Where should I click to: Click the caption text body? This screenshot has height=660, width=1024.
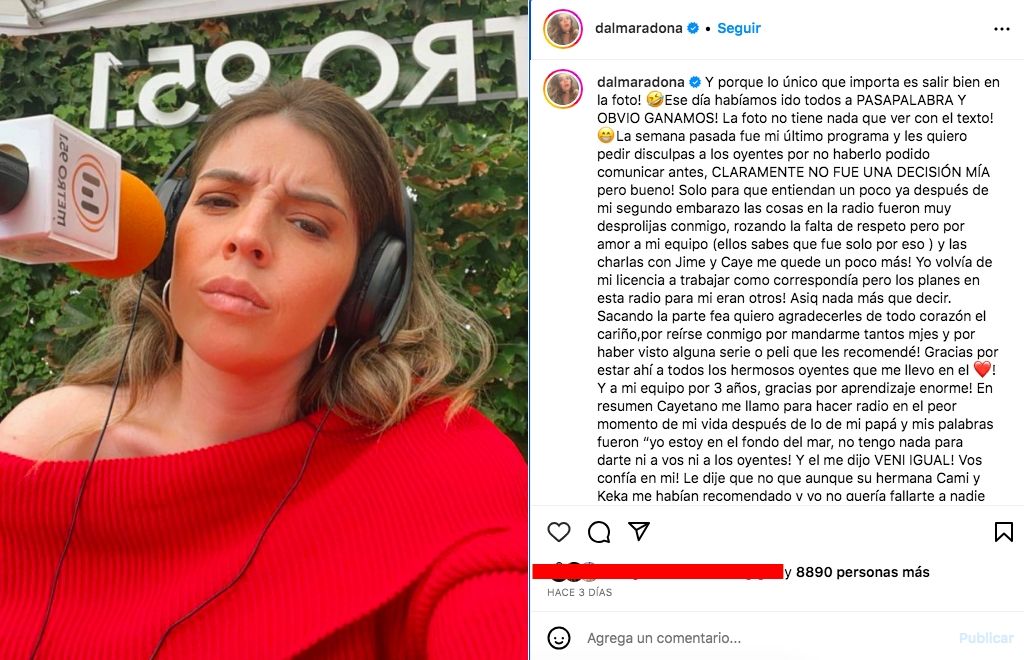pyautogui.click(x=797, y=289)
